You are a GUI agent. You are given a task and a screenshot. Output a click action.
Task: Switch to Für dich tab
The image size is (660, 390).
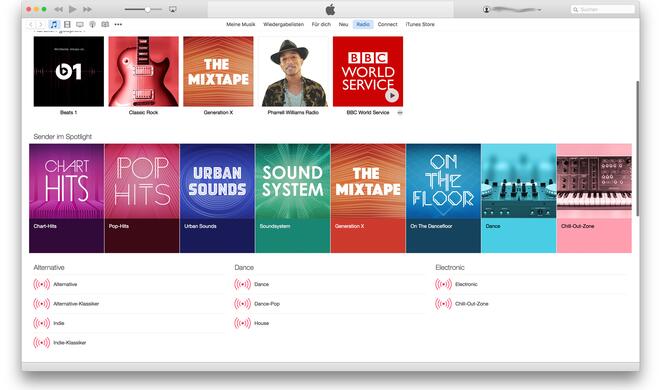[x=321, y=24]
